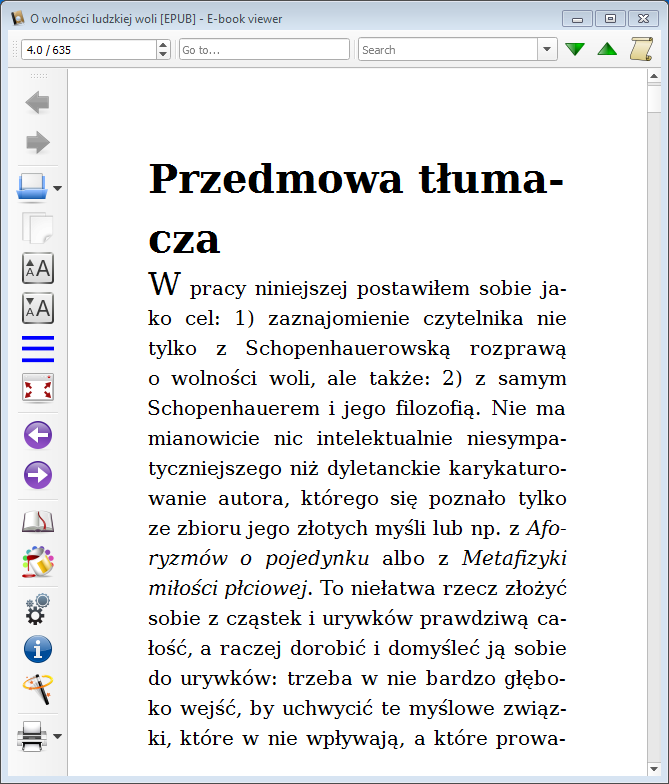Screen dimensions: 669x784
Task: Click the Search text box
Action: 448,50
